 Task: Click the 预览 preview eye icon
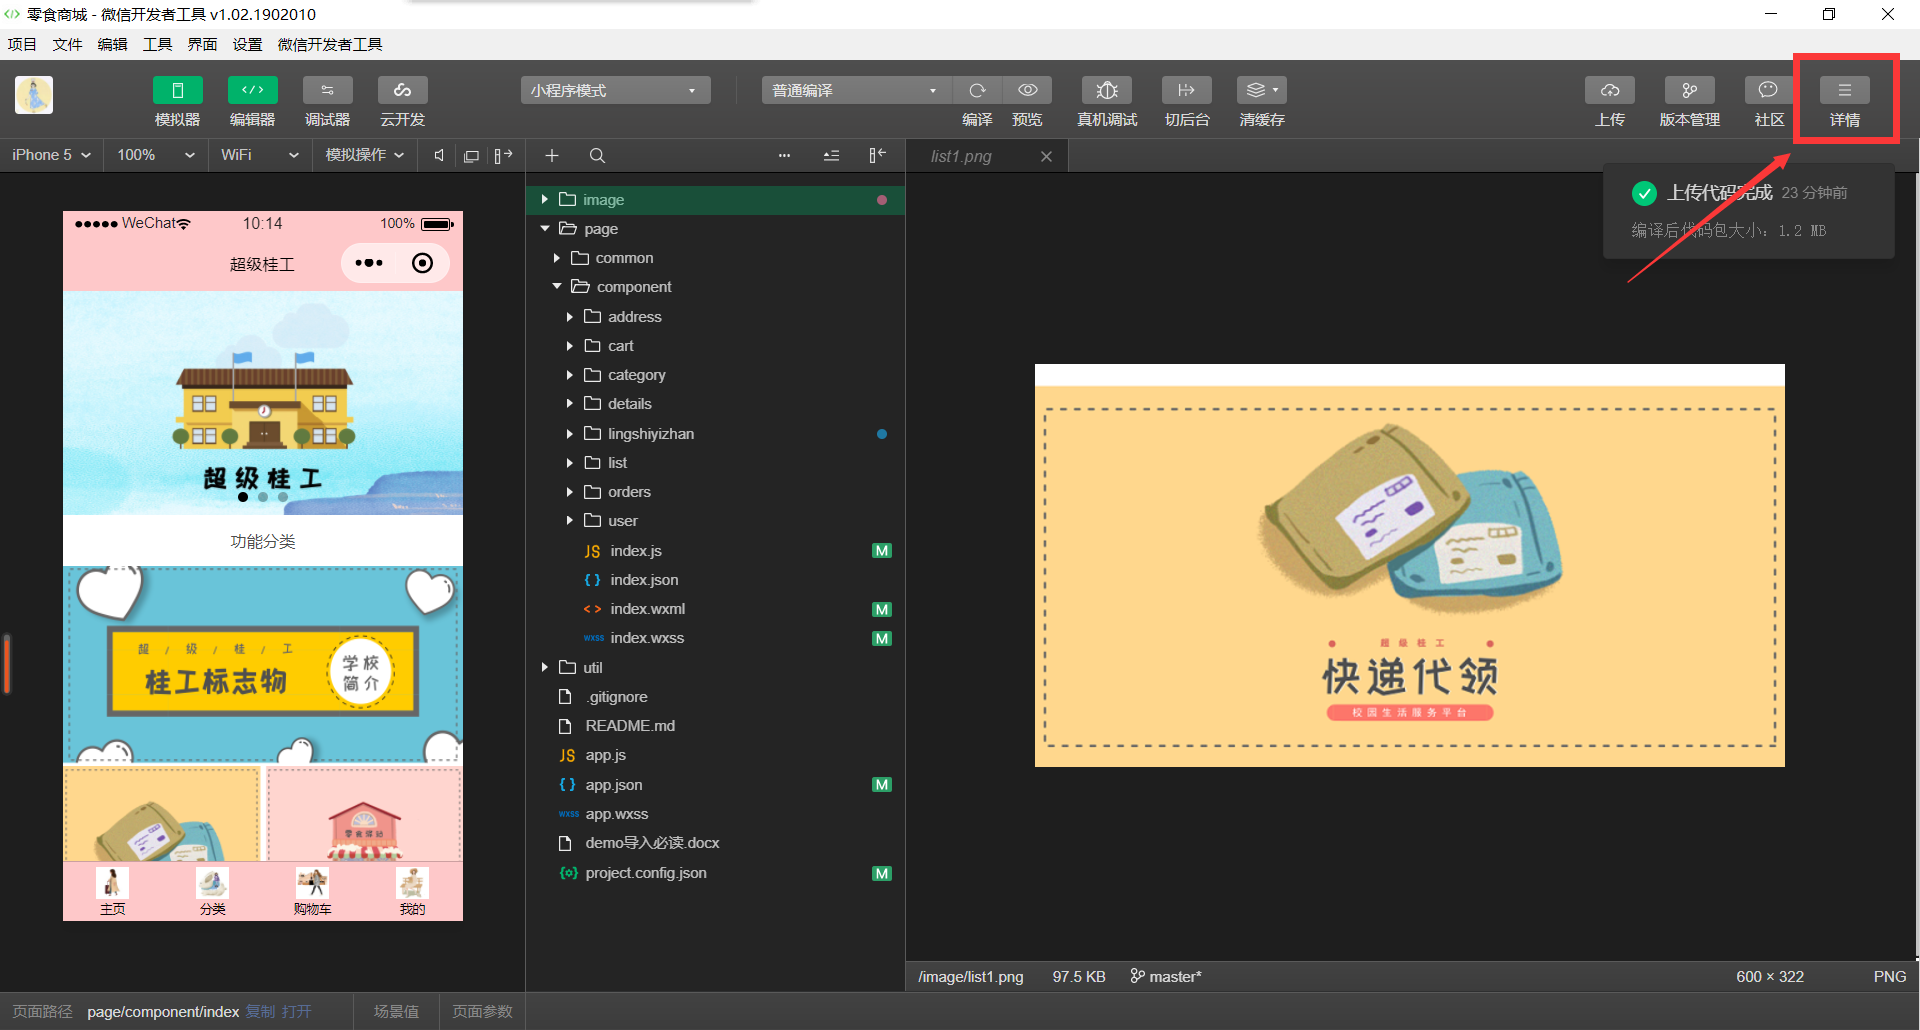pyautogui.click(x=1027, y=90)
